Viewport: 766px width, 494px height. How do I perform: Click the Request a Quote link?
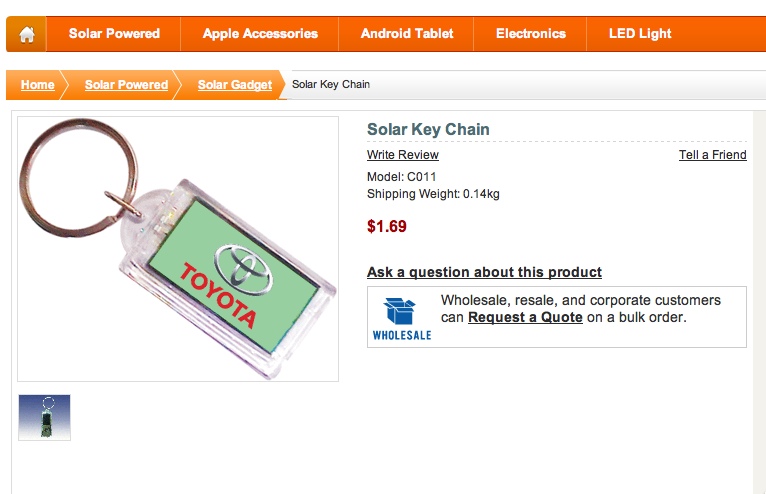pyautogui.click(x=525, y=318)
